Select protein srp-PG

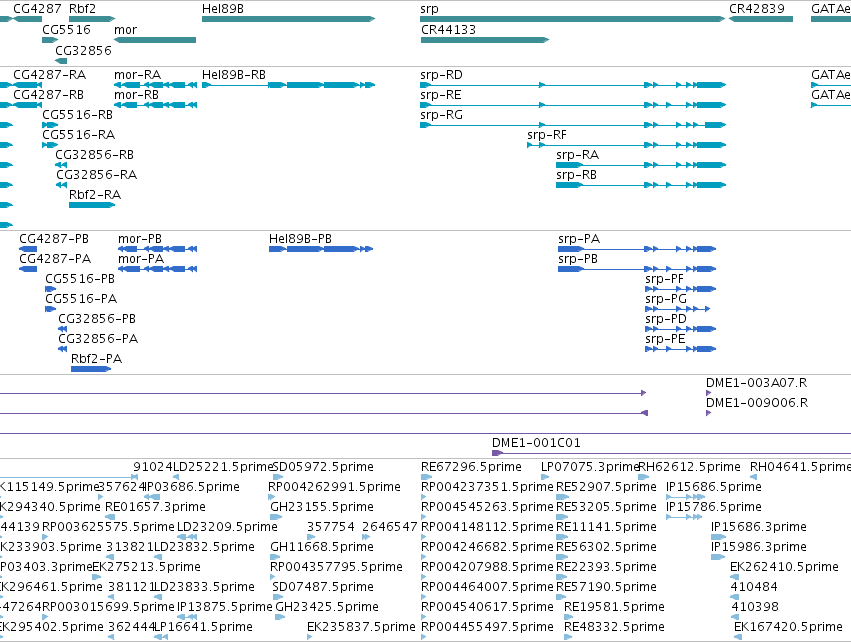(x=666, y=300)
